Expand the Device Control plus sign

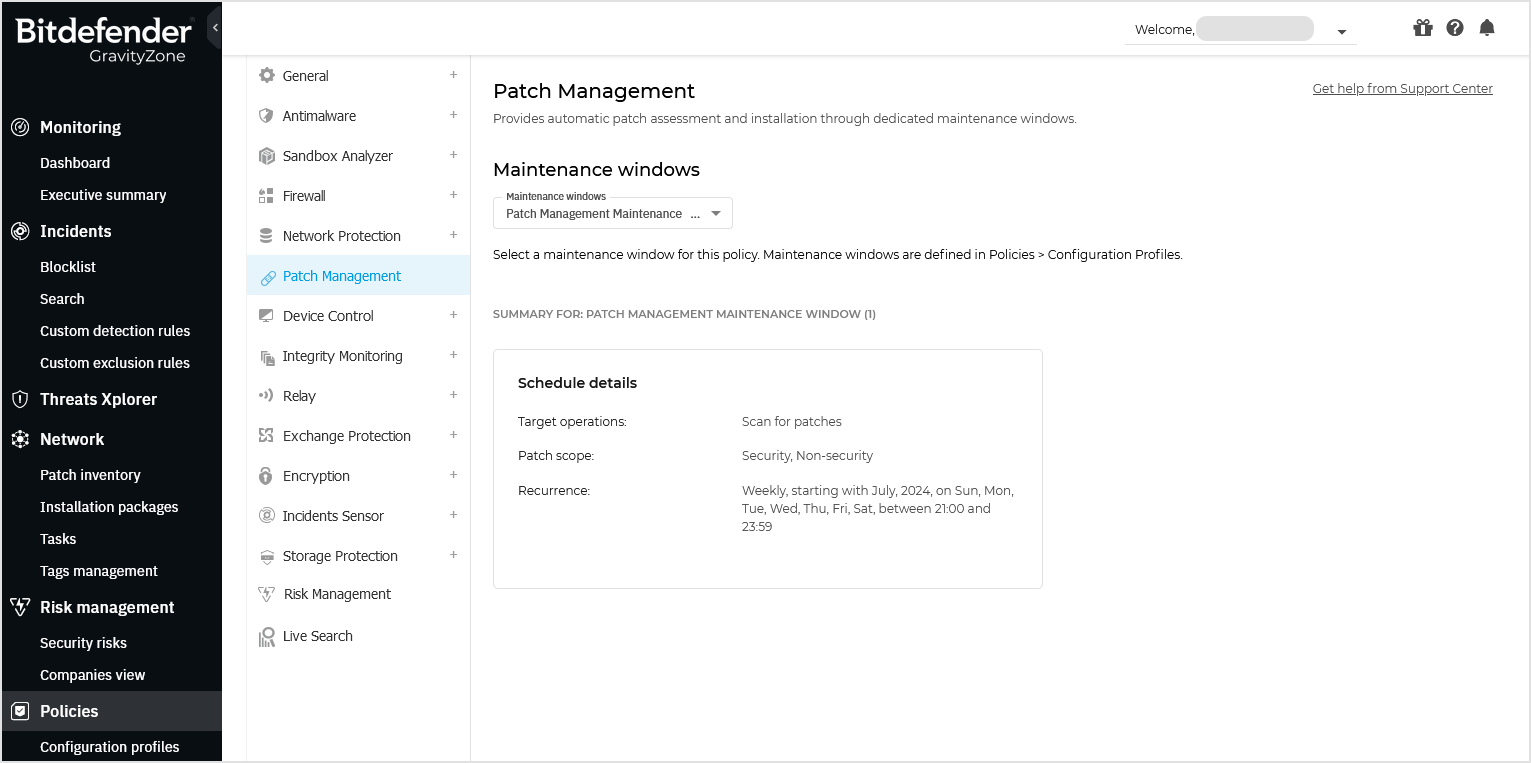[x=453, y=315]
